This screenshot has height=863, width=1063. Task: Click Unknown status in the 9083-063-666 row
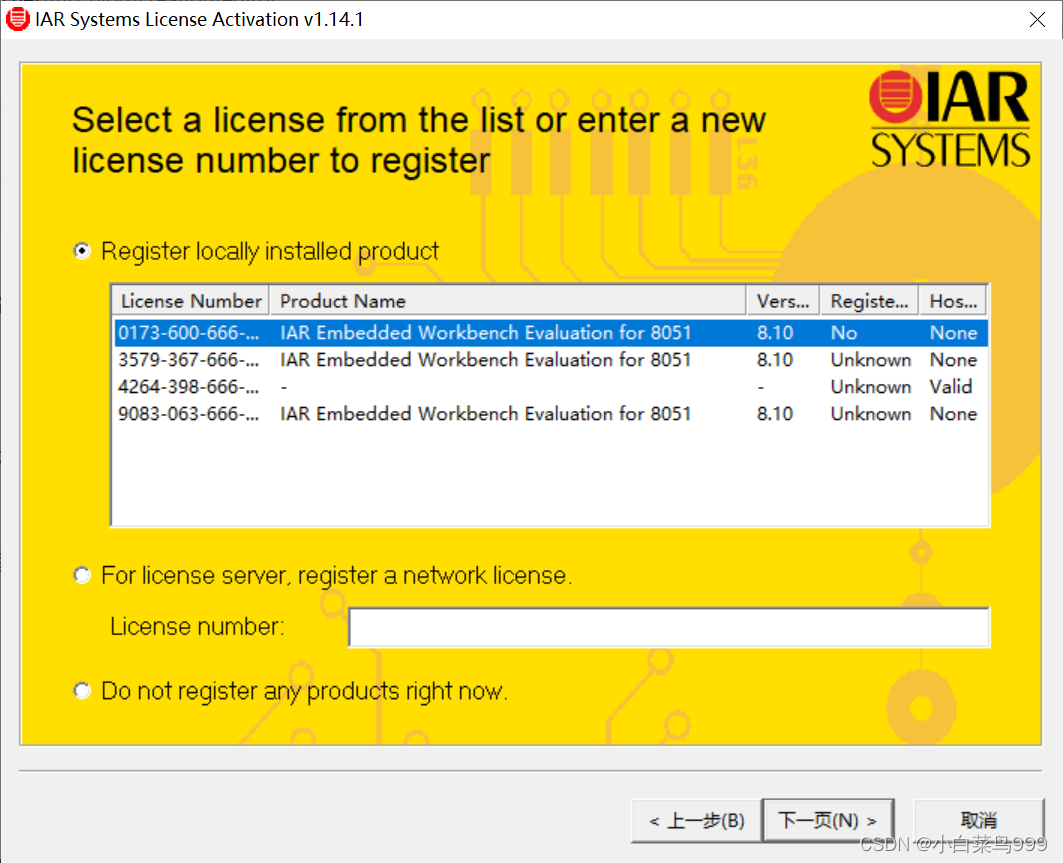point(870,414)
